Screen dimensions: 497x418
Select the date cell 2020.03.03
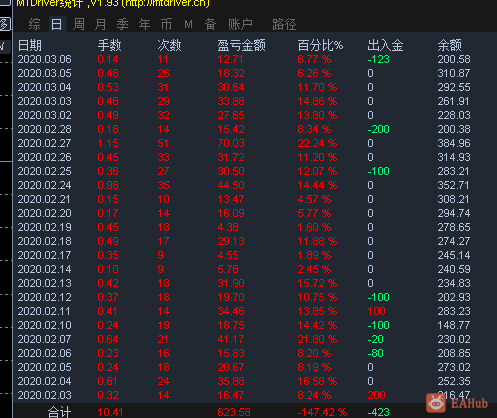44,101
